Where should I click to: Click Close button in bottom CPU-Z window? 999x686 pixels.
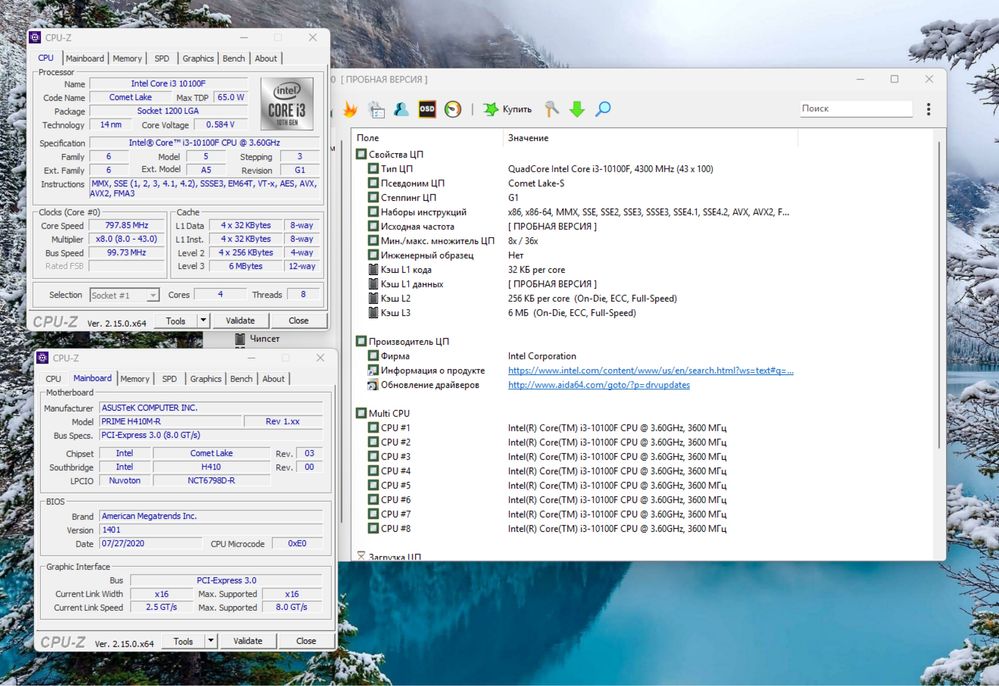tap(306, 641)
